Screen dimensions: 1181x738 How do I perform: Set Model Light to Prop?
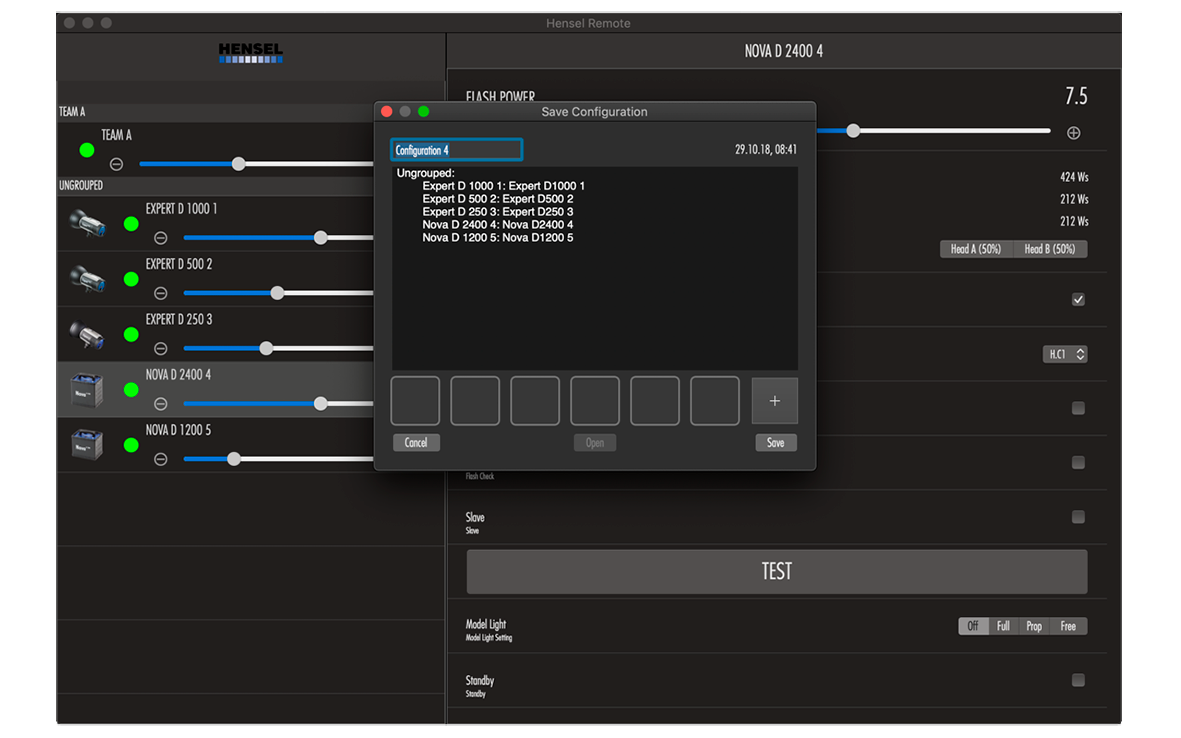click(x=1034, y=626)
